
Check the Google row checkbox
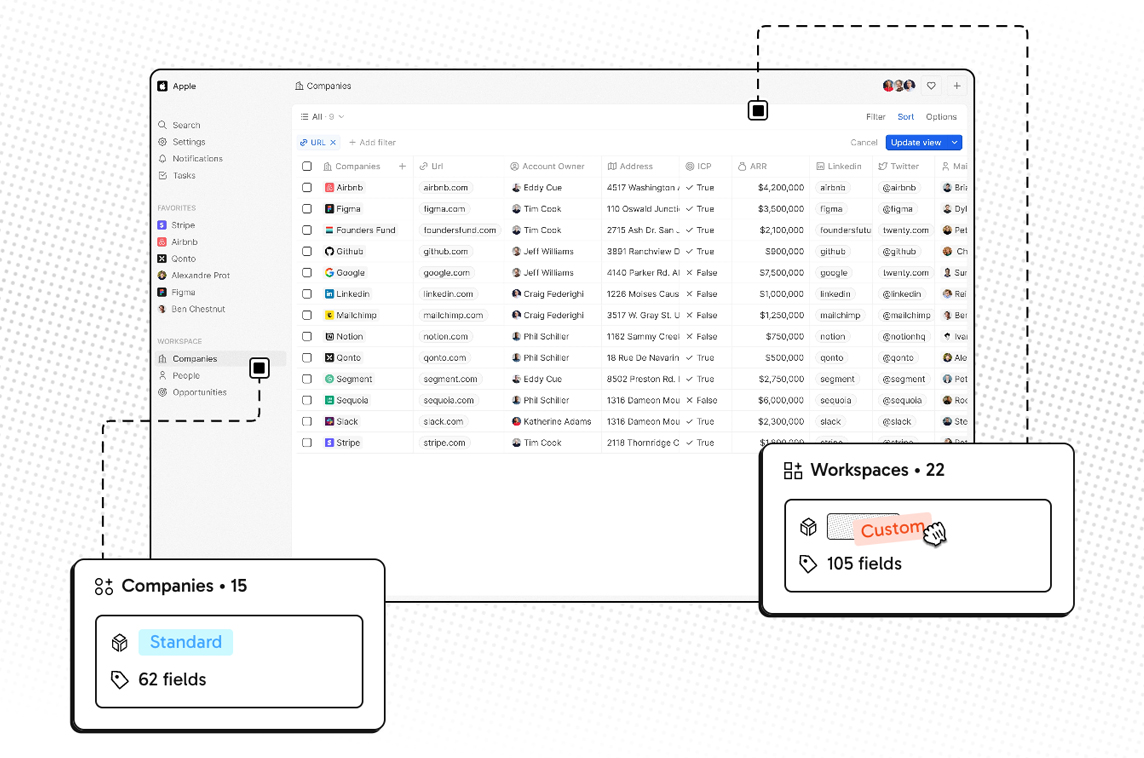307,273
